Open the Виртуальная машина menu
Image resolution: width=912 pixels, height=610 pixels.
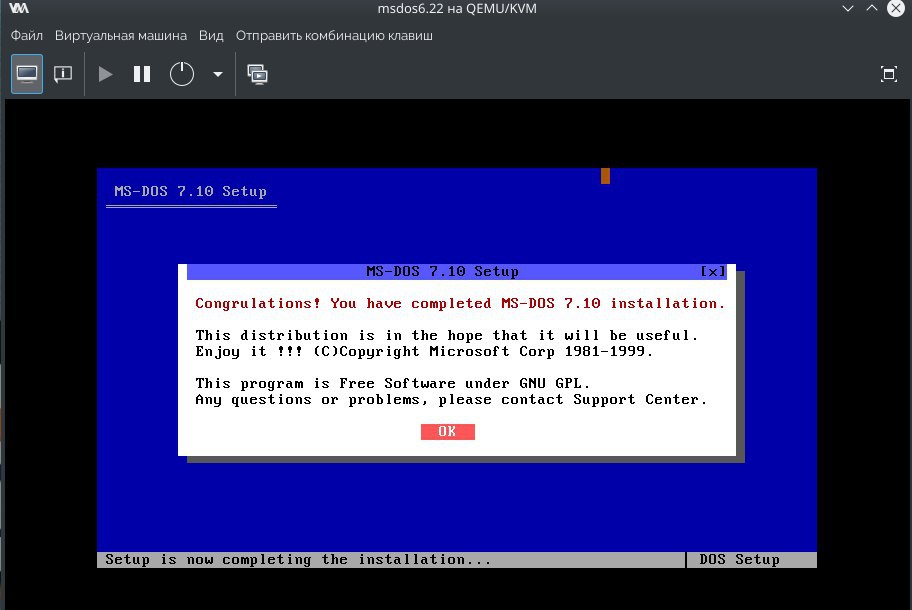(x=121, y=35)
